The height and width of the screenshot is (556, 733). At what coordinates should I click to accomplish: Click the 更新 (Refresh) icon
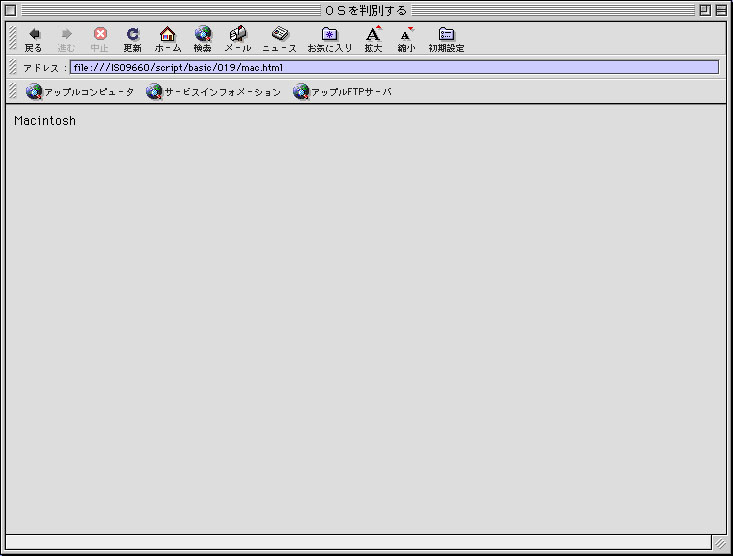[132, 34]
